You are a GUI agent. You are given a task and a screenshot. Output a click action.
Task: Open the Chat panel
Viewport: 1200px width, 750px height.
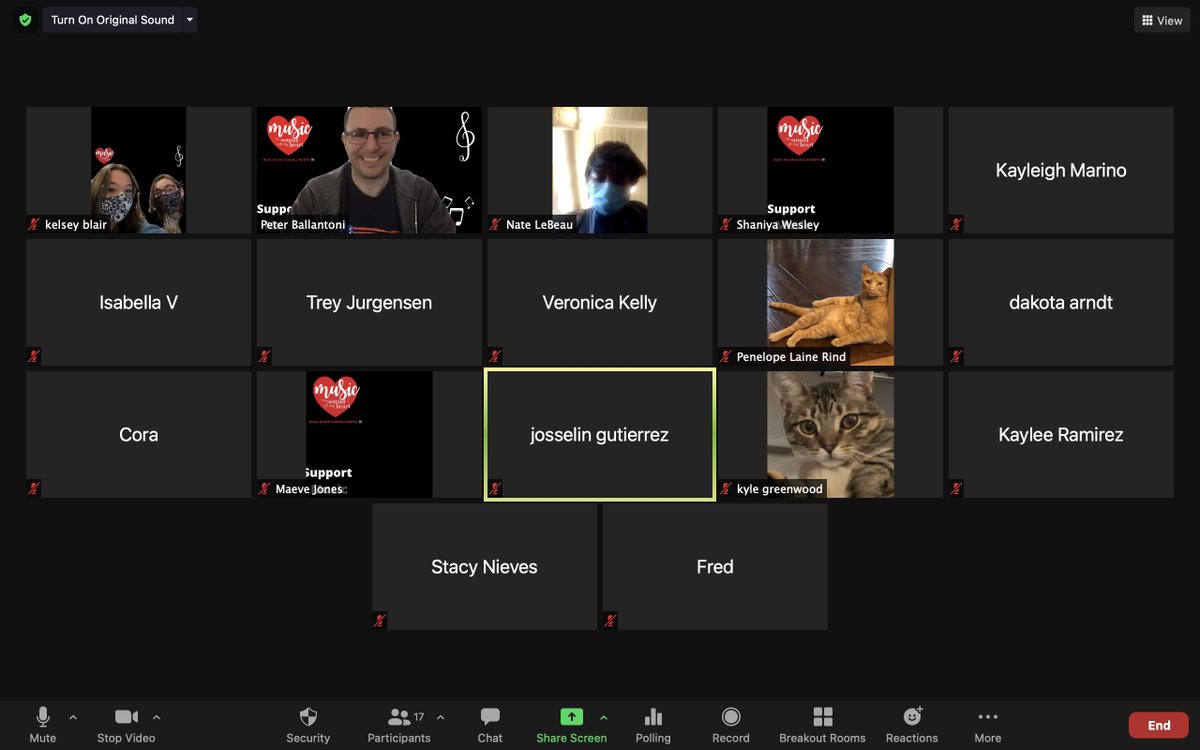pyautogui.click(x=490, y=725)
